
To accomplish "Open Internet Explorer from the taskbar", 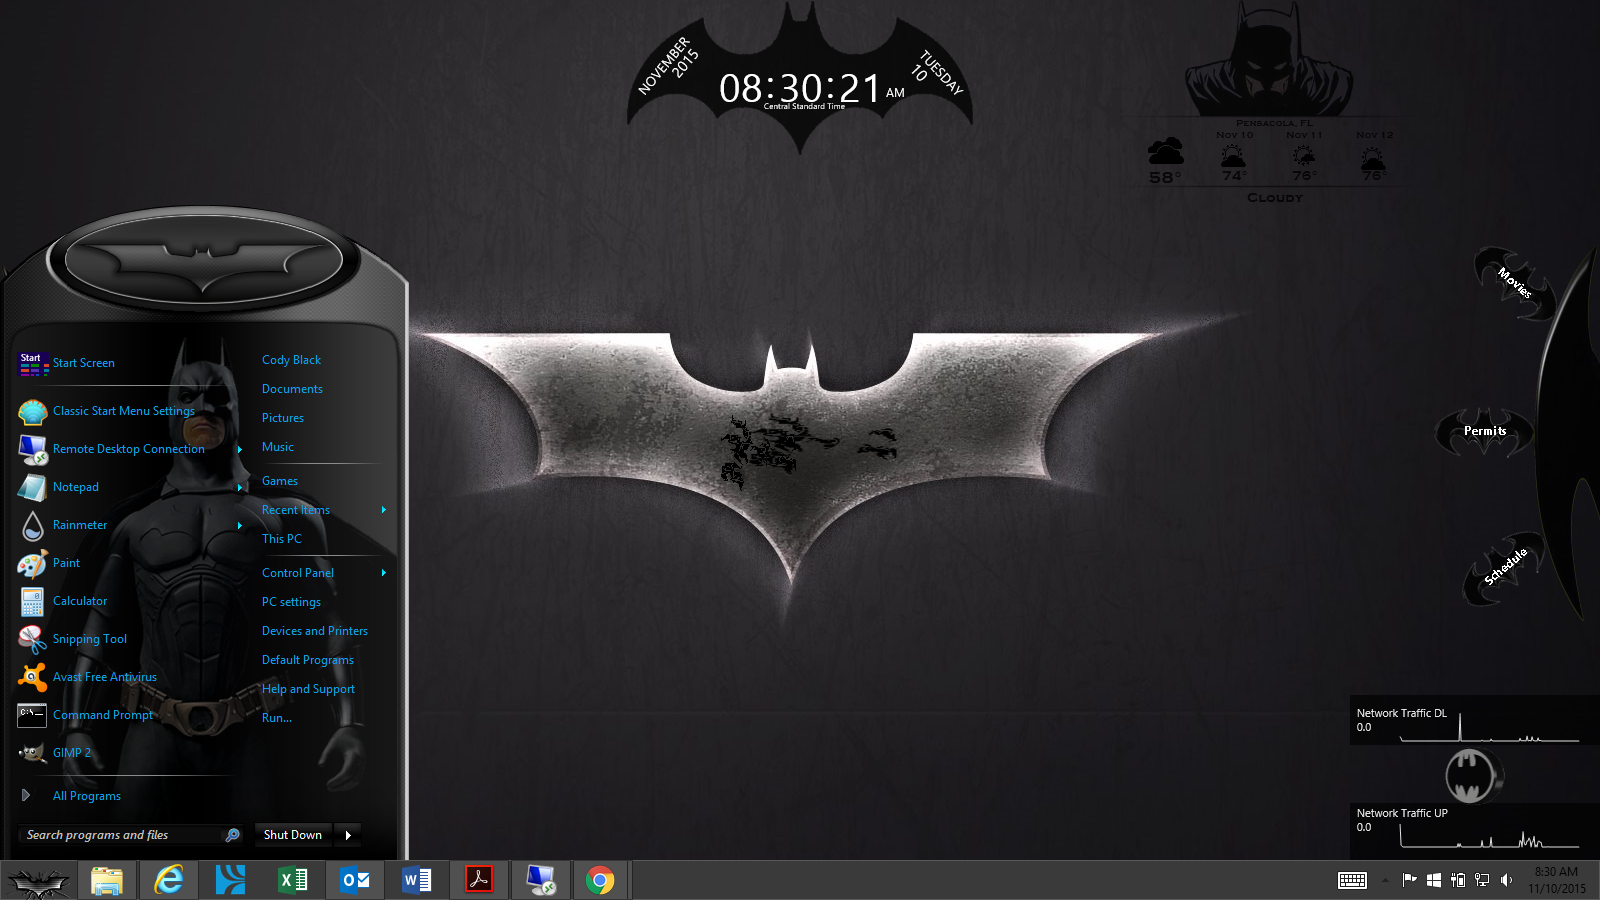I will point(169,880).
